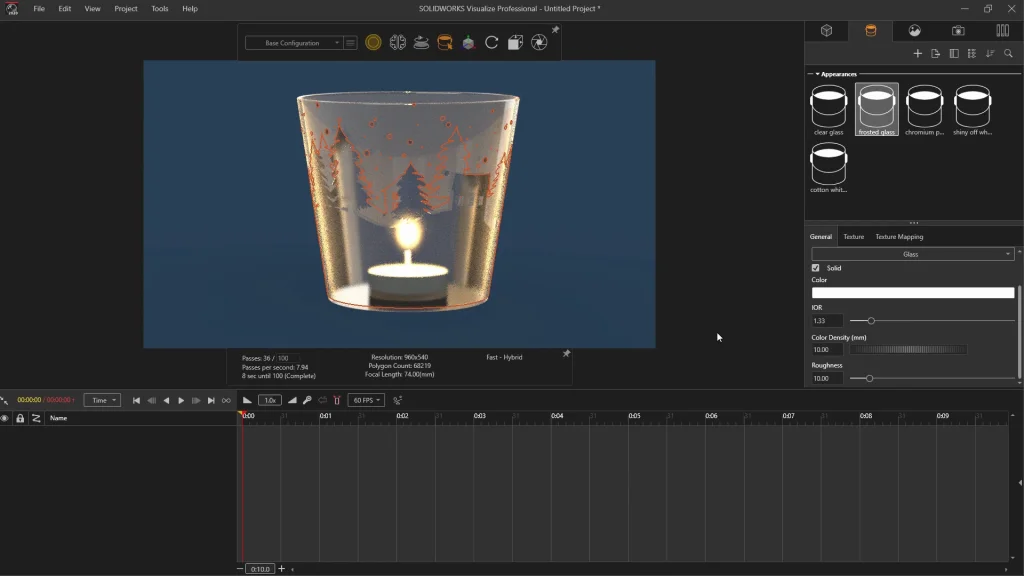Viewport: 1024px width, 576px height.
Task: Open the Render Wizard aperture icon
Action: pyautogui.click(x=539, y=43)
